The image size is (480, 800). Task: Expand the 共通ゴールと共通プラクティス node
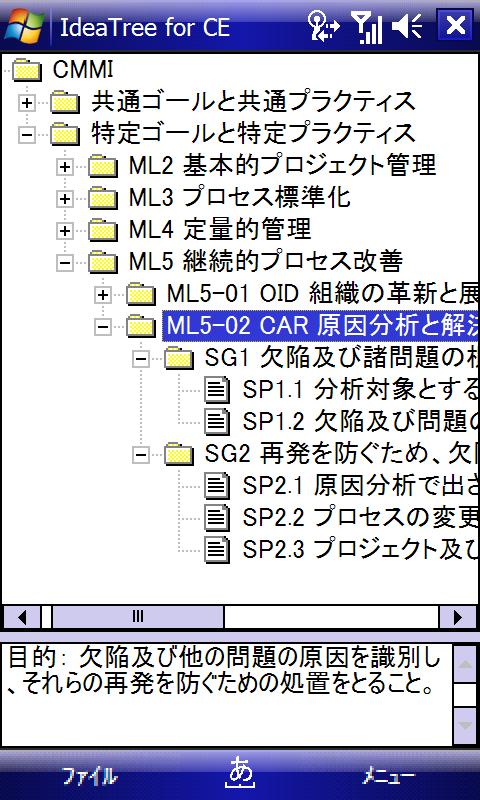click(x=27, y=104)
